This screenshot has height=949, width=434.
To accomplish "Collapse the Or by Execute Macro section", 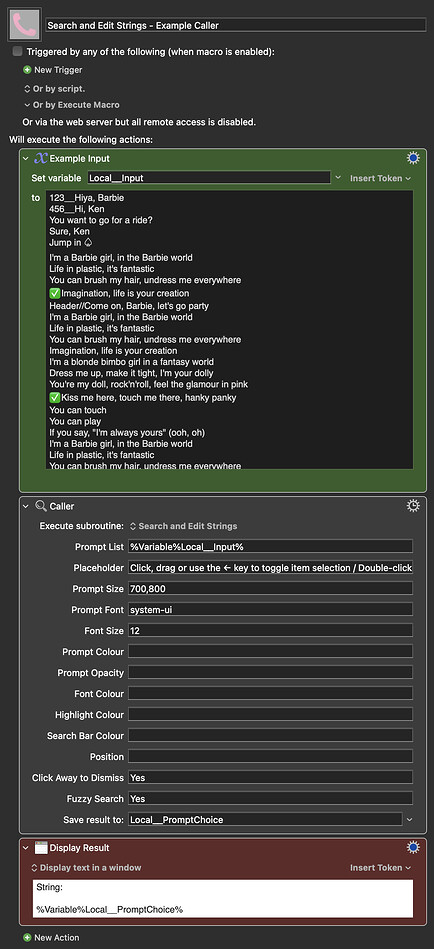I will pos(27,105).
